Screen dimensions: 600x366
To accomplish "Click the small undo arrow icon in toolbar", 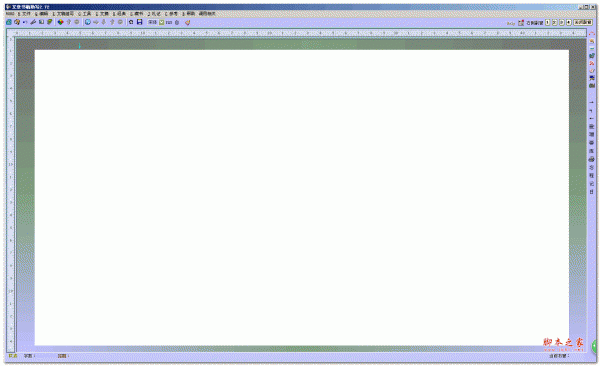I will 25,22.
